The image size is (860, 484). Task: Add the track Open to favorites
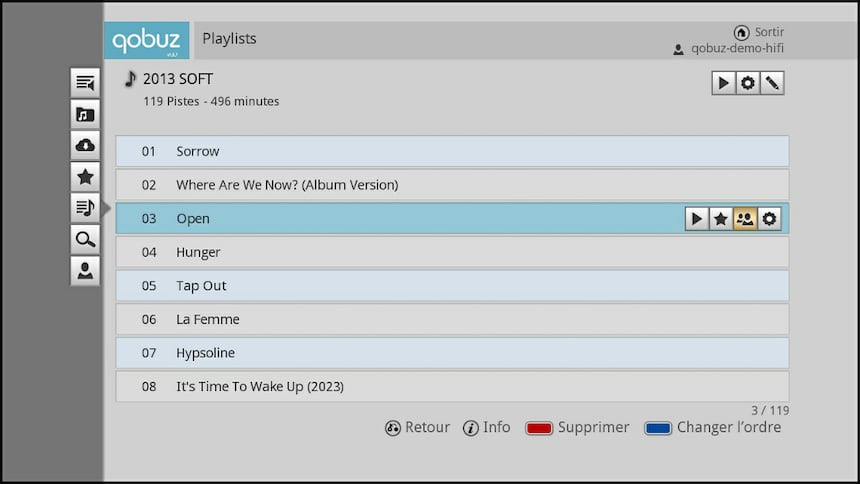tap(721, 219)
